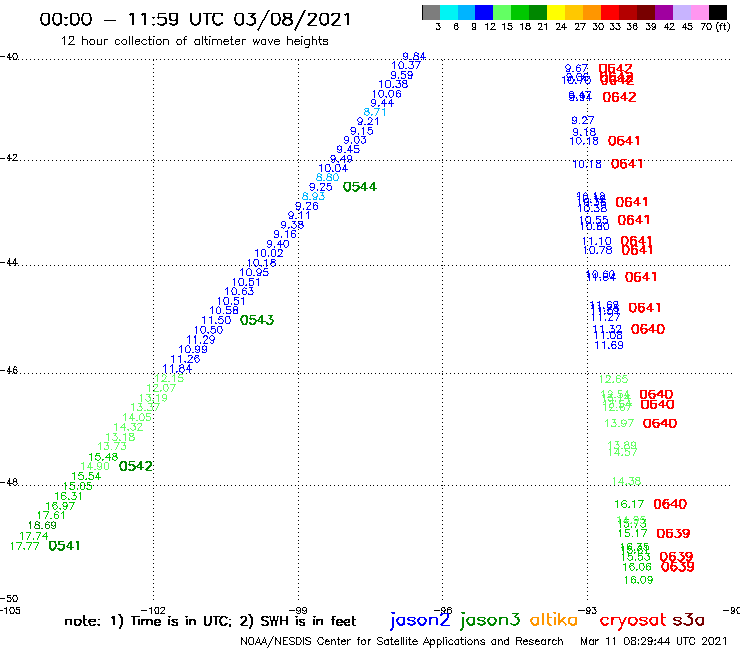Select the '10.95' wave height value
Viewport: 740px width, 650px height.
pos(254,272)
